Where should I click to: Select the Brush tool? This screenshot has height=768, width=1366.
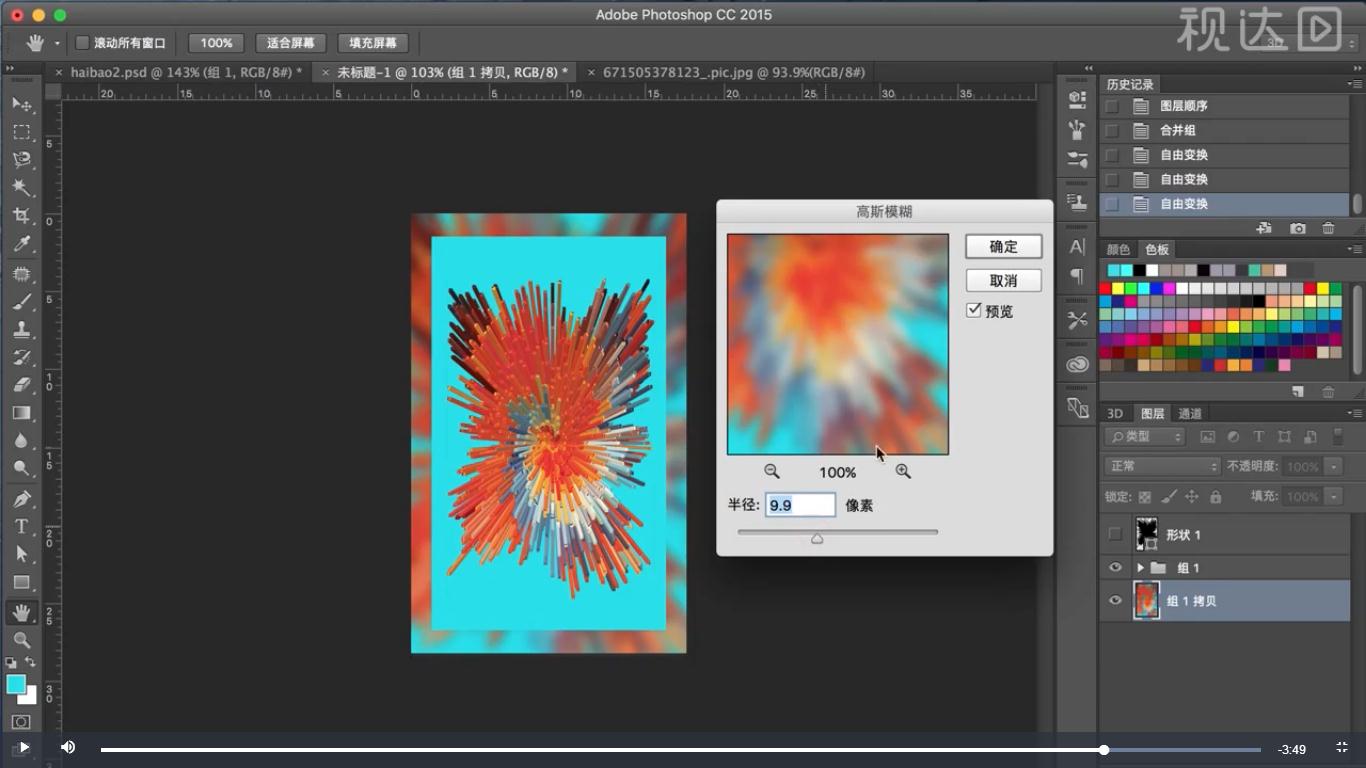21,302
